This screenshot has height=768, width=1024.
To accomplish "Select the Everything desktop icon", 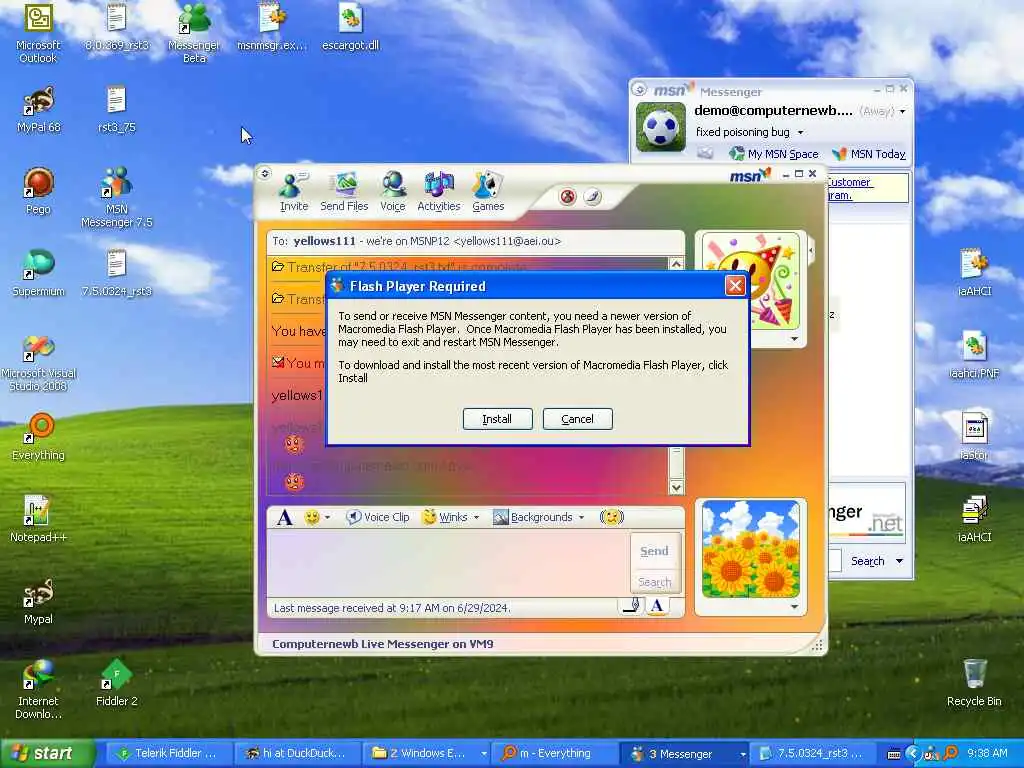I will (38, 437).
